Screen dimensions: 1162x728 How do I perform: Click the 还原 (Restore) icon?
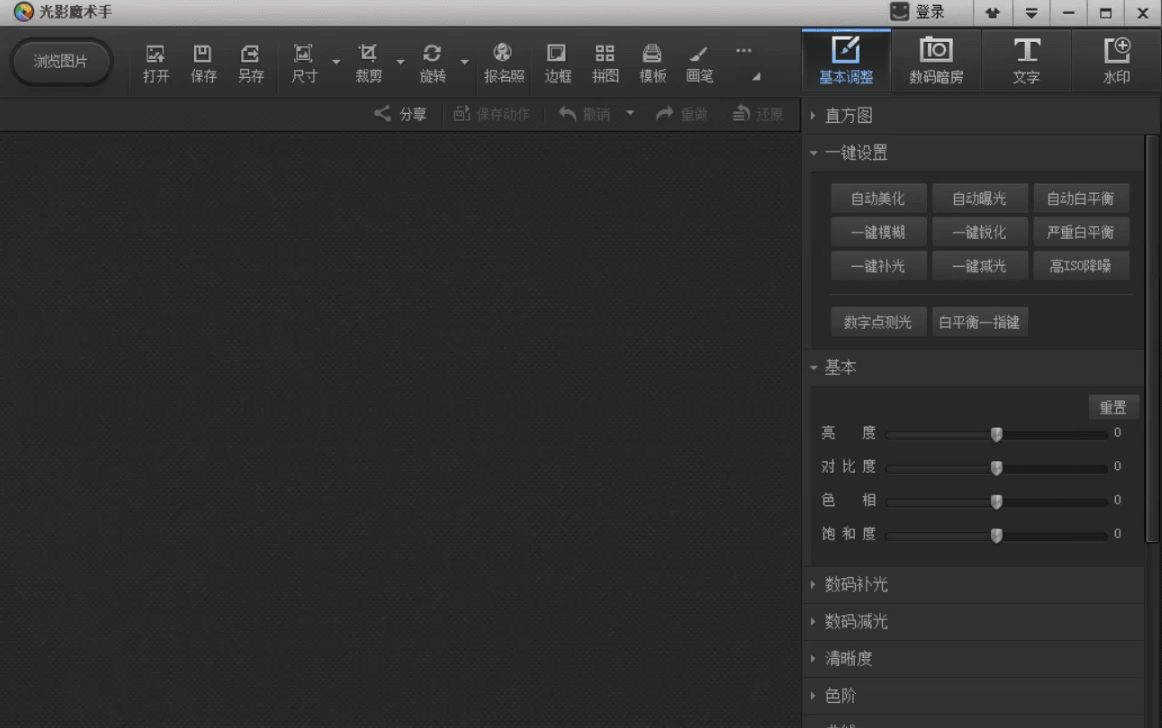tap(741, 113)
